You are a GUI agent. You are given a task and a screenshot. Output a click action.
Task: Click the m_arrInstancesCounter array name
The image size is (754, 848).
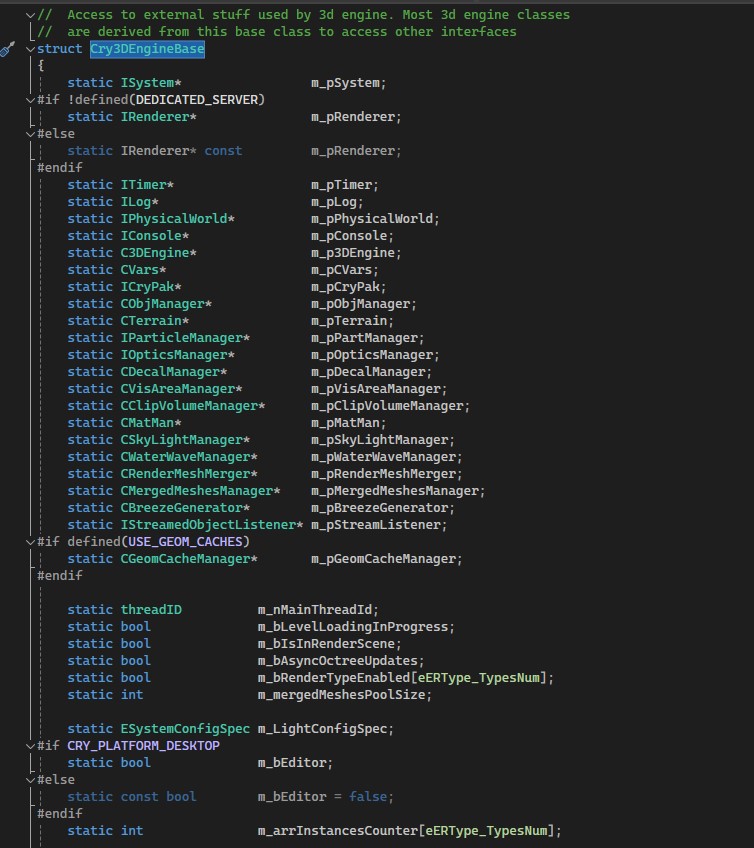[x=338, y=831]
